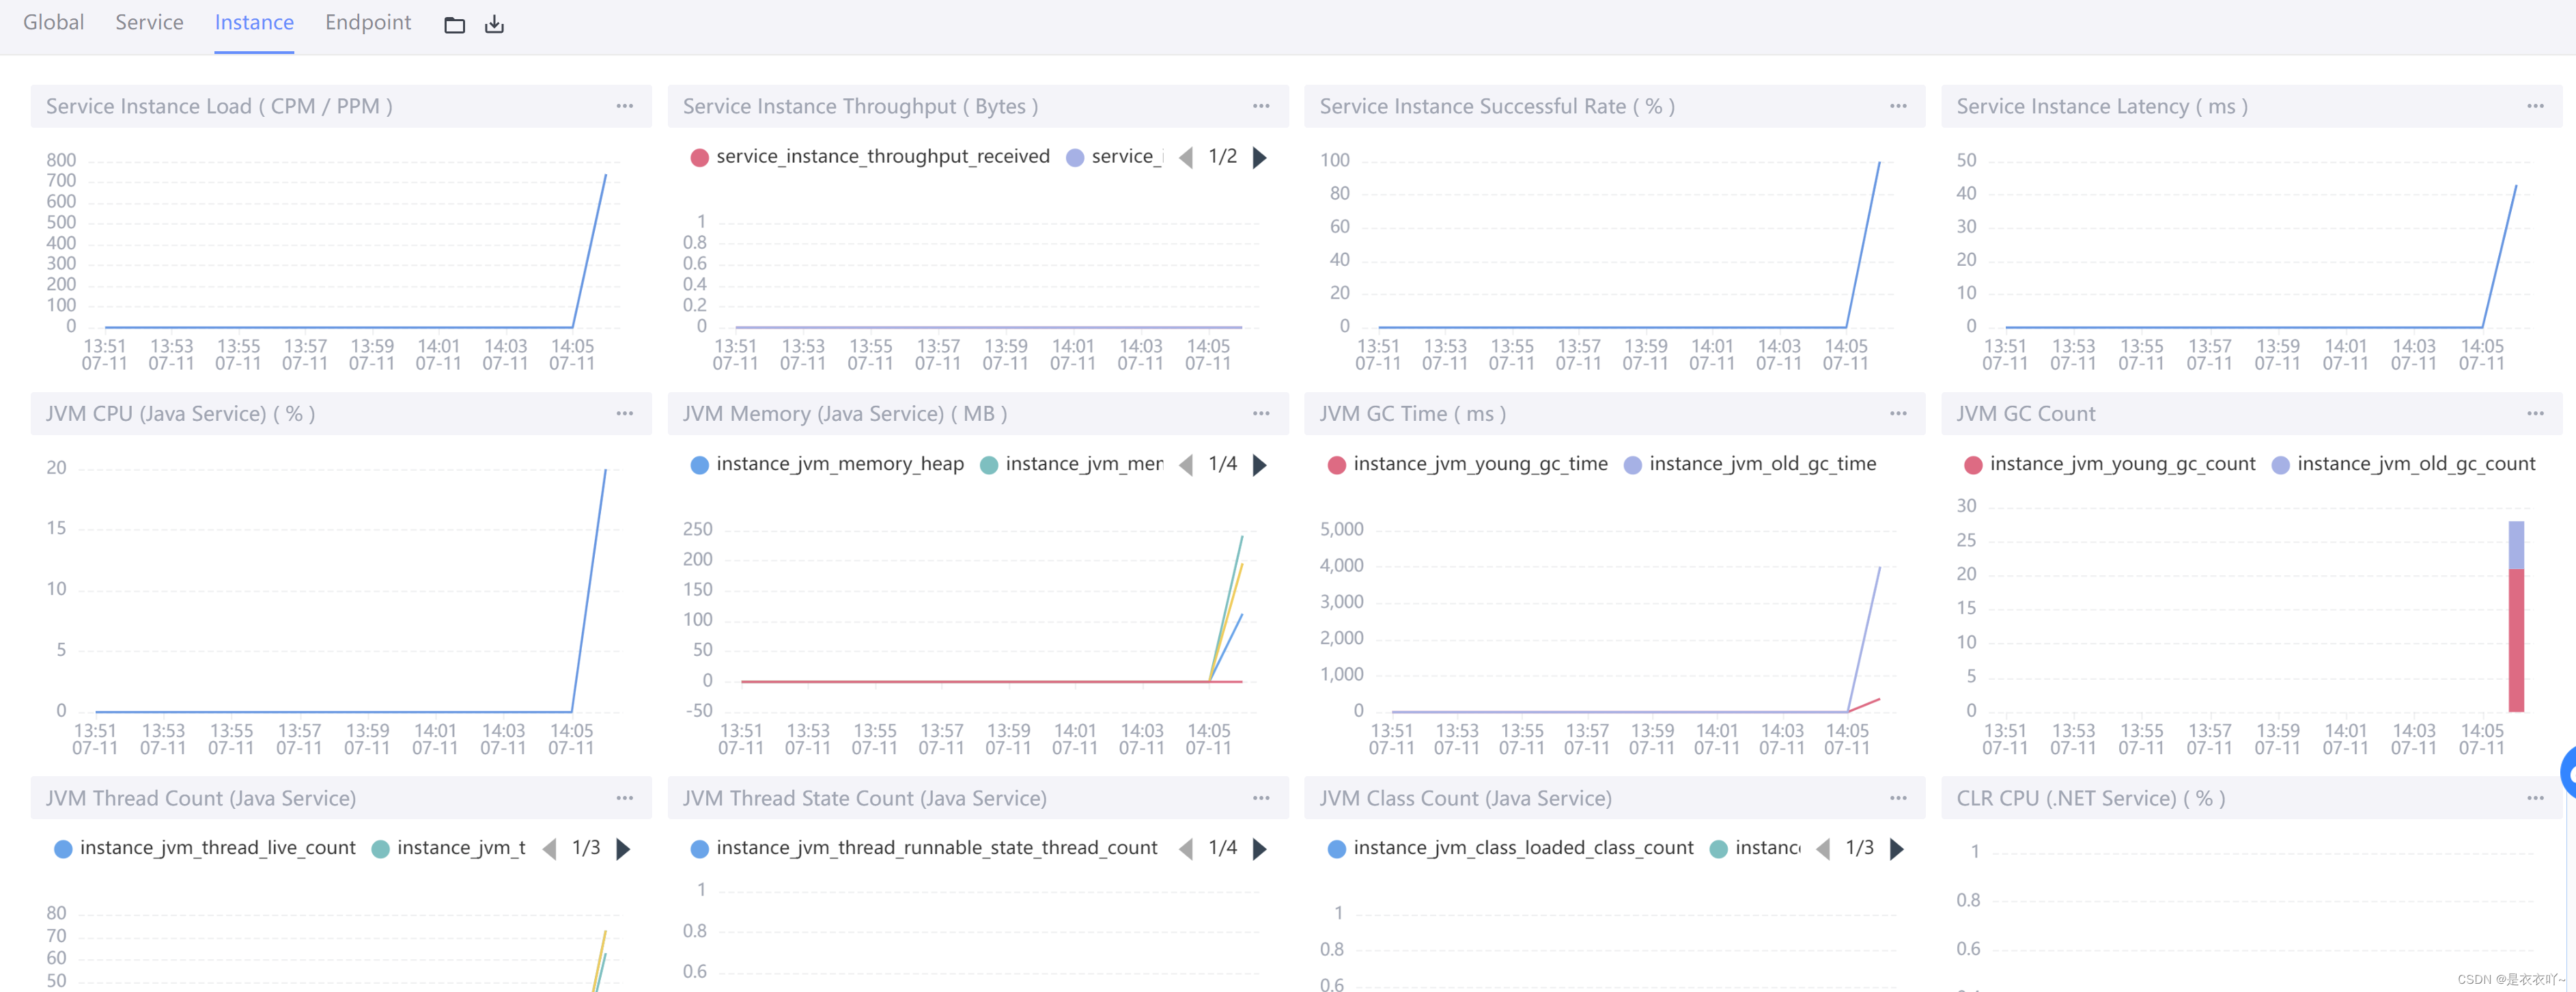The height and width of the screenshot is (992, 2576).
Task: Toggle instance_jvm_class_loaded_class_count legend series
Action: click(1511, 849)
